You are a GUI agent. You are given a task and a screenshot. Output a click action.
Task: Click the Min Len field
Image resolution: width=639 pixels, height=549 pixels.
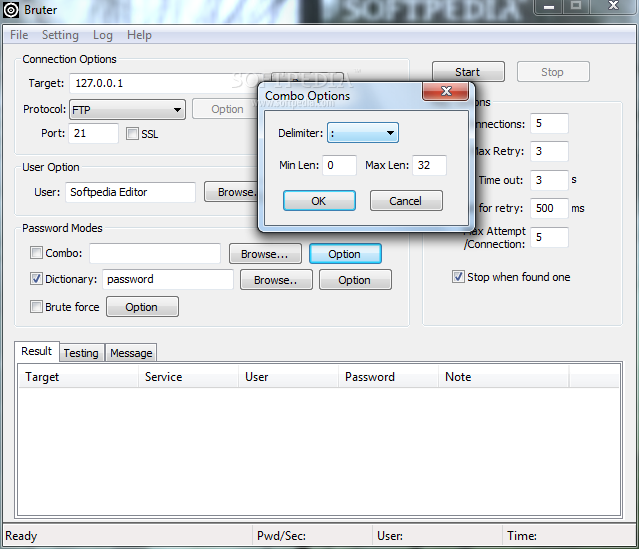339,165
